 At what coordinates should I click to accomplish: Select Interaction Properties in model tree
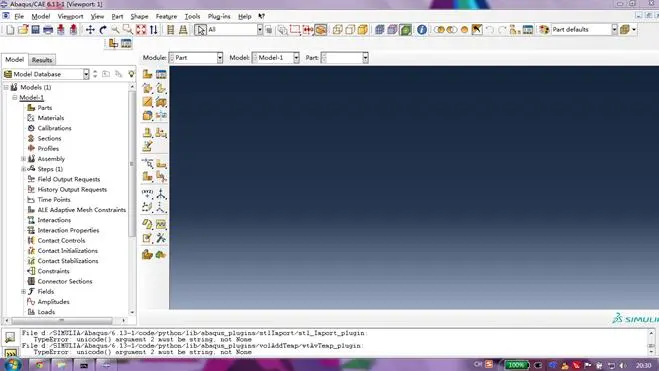click(68, 230)
